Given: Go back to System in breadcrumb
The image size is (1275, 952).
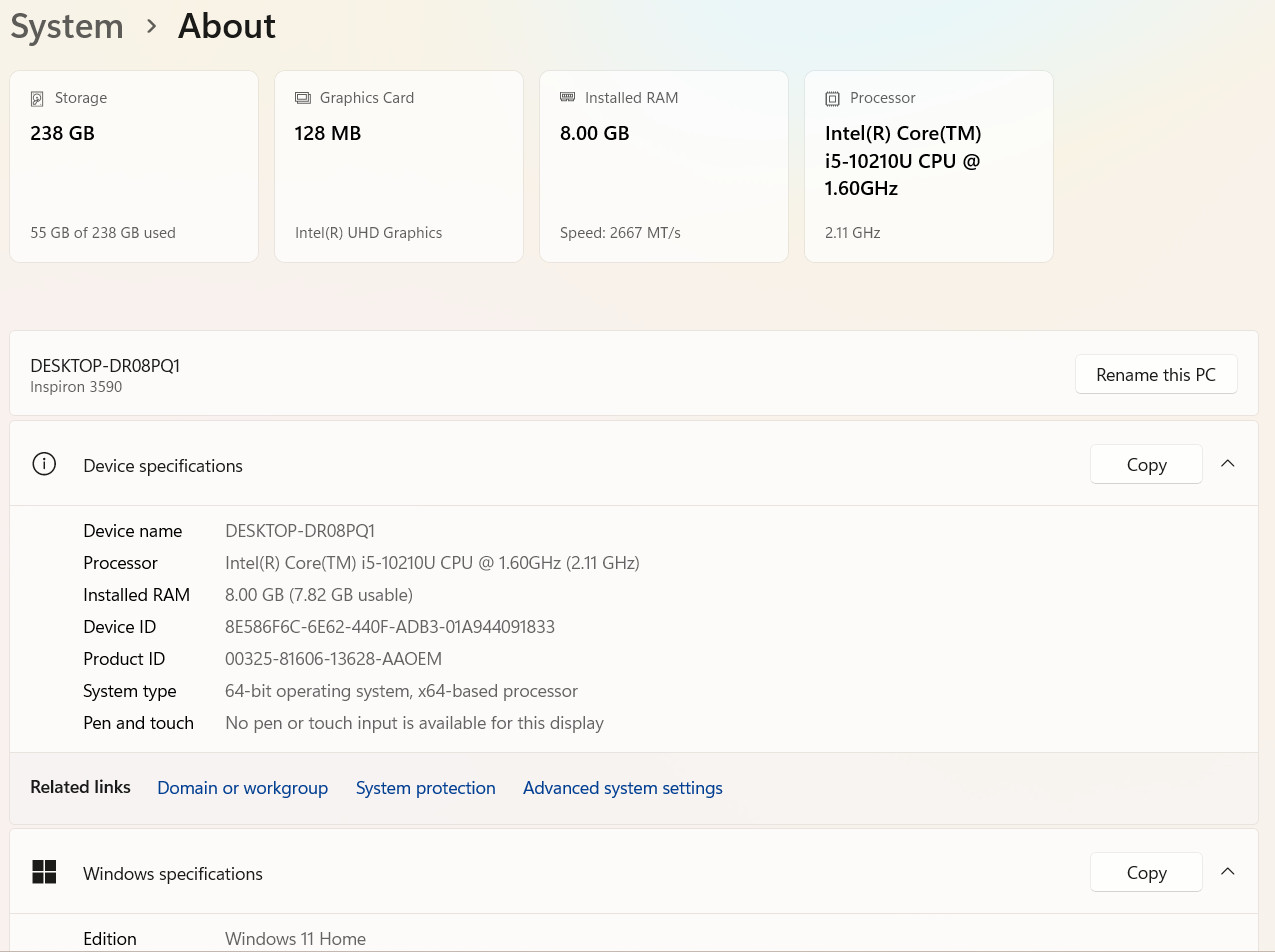Looking at the screenshot, I should 67,26.
